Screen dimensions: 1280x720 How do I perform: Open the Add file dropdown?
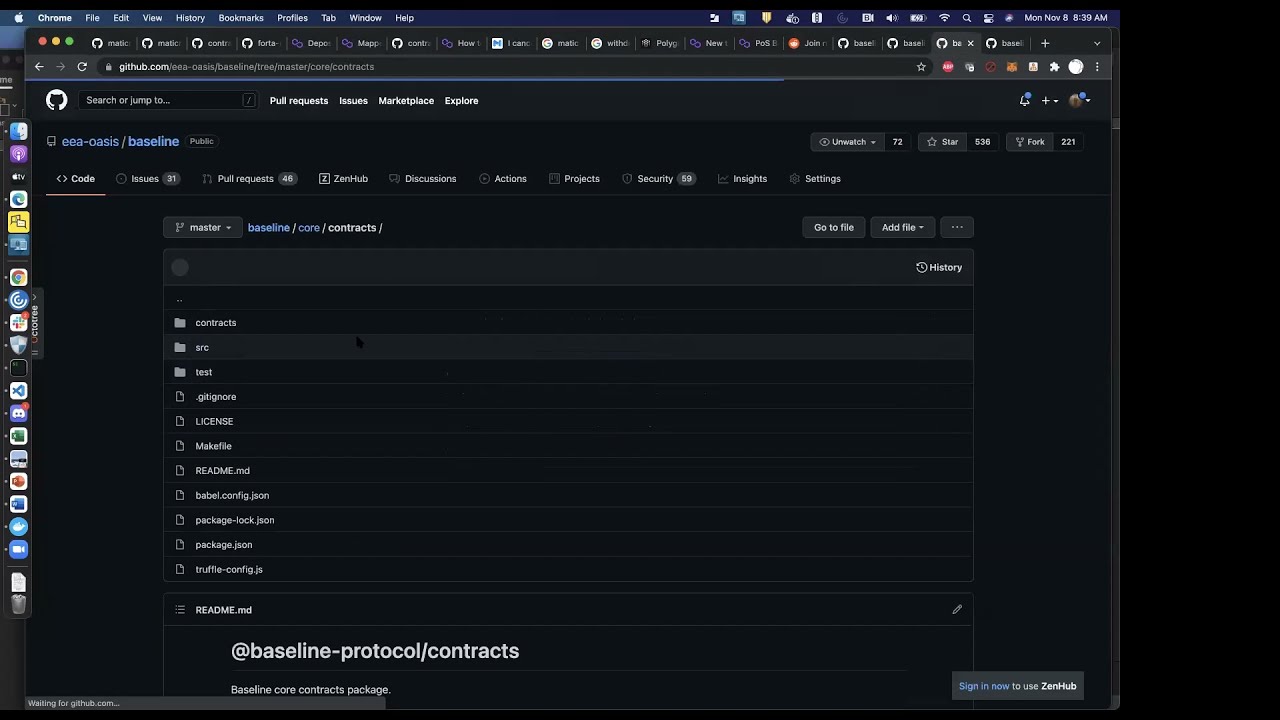tap(902, 227)
